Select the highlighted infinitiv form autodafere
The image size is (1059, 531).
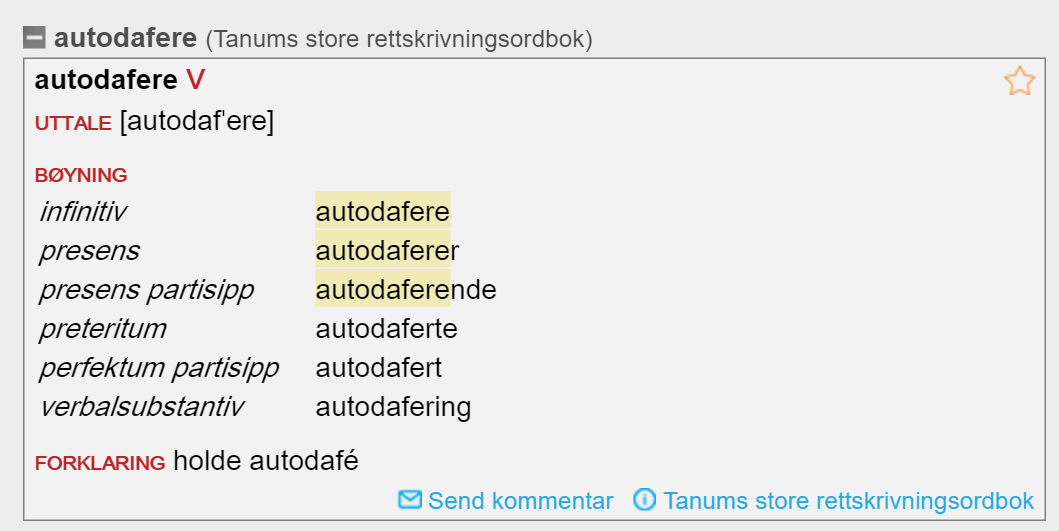(382, 211)
